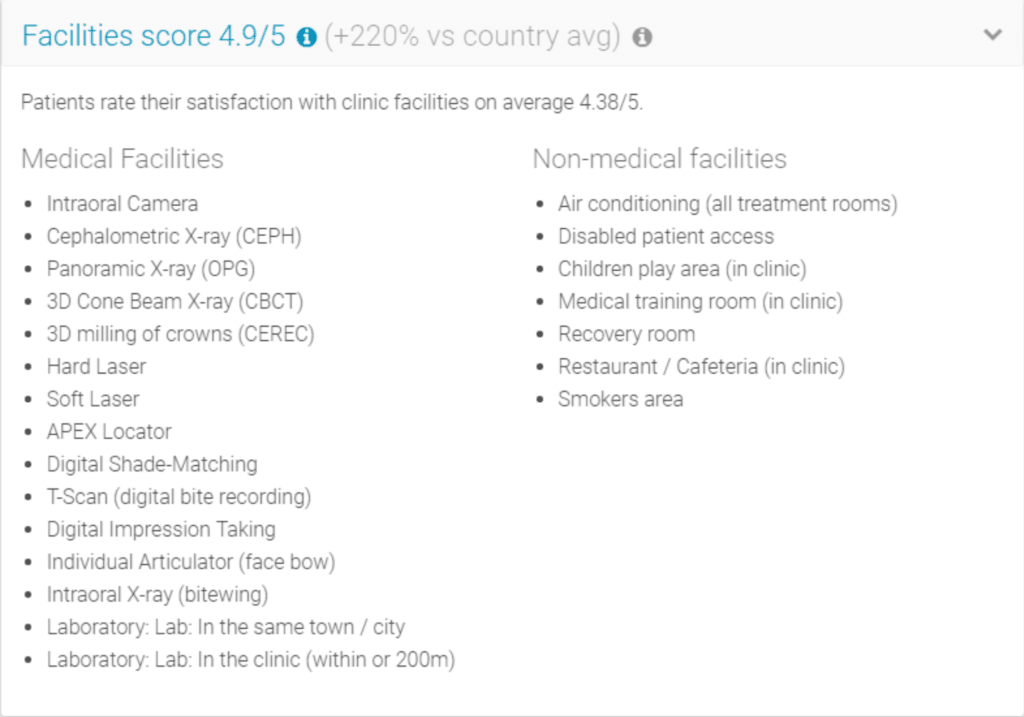Image resolution: width=1024 pixels, height=717 pixels.
Task: Click Cephalometric X-ray (CEPH) entry
Action: [174, 237]
